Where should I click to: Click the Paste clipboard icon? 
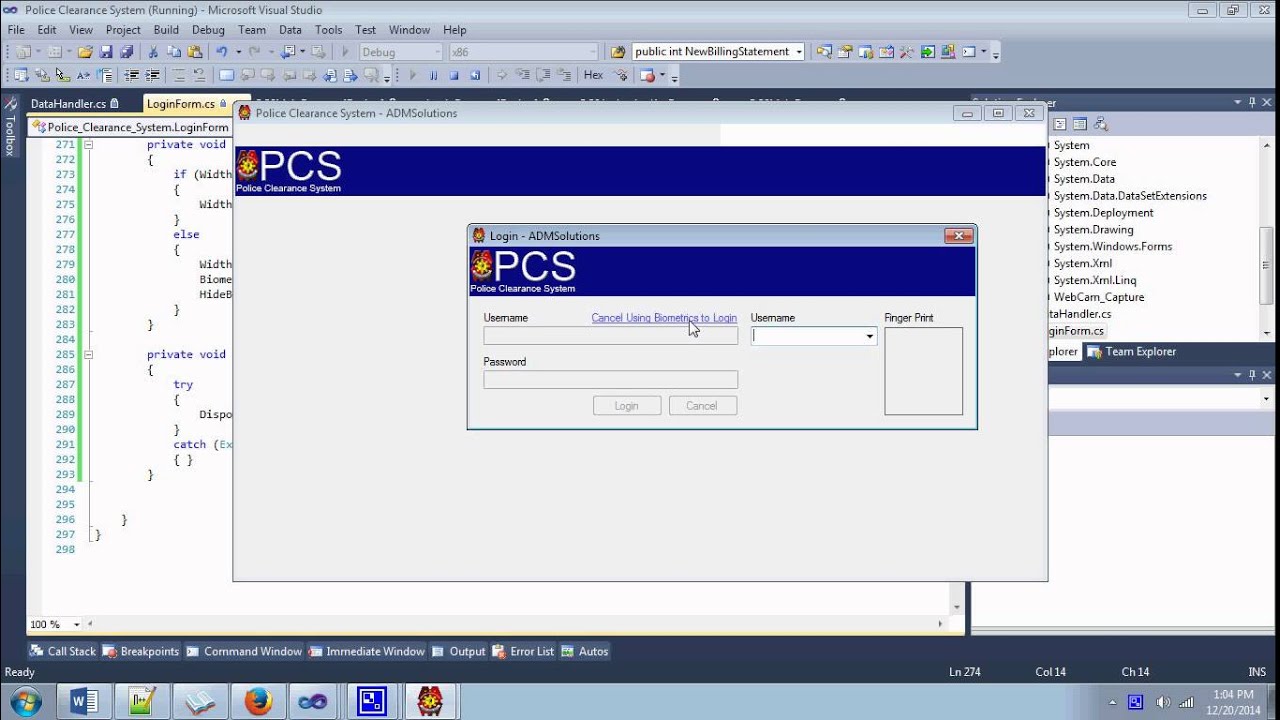193,52
